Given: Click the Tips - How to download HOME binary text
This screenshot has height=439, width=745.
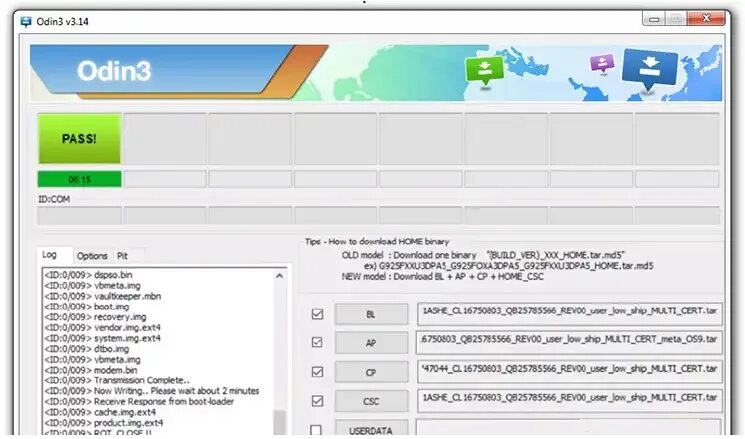Looking at the screenshot, I should [377, 241].
